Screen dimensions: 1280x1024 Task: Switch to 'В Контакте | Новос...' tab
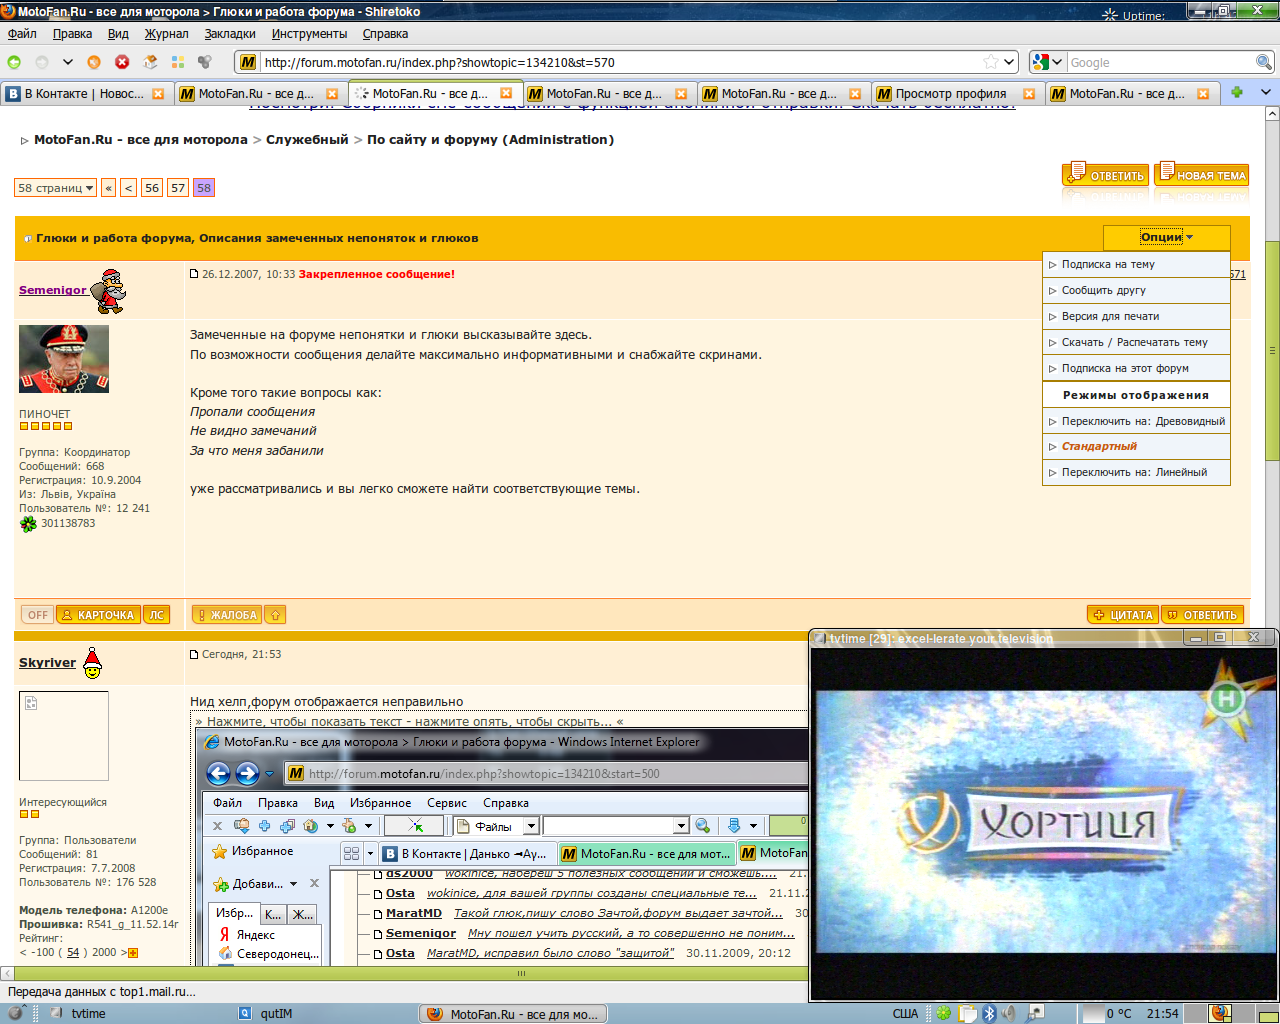pyautogui.click(x=85, y=93)
